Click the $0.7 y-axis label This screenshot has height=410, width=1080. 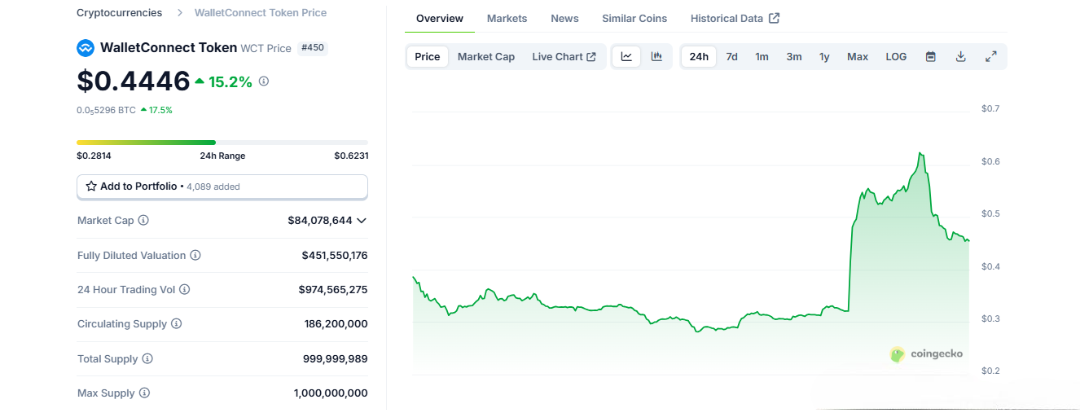point(990,109)
